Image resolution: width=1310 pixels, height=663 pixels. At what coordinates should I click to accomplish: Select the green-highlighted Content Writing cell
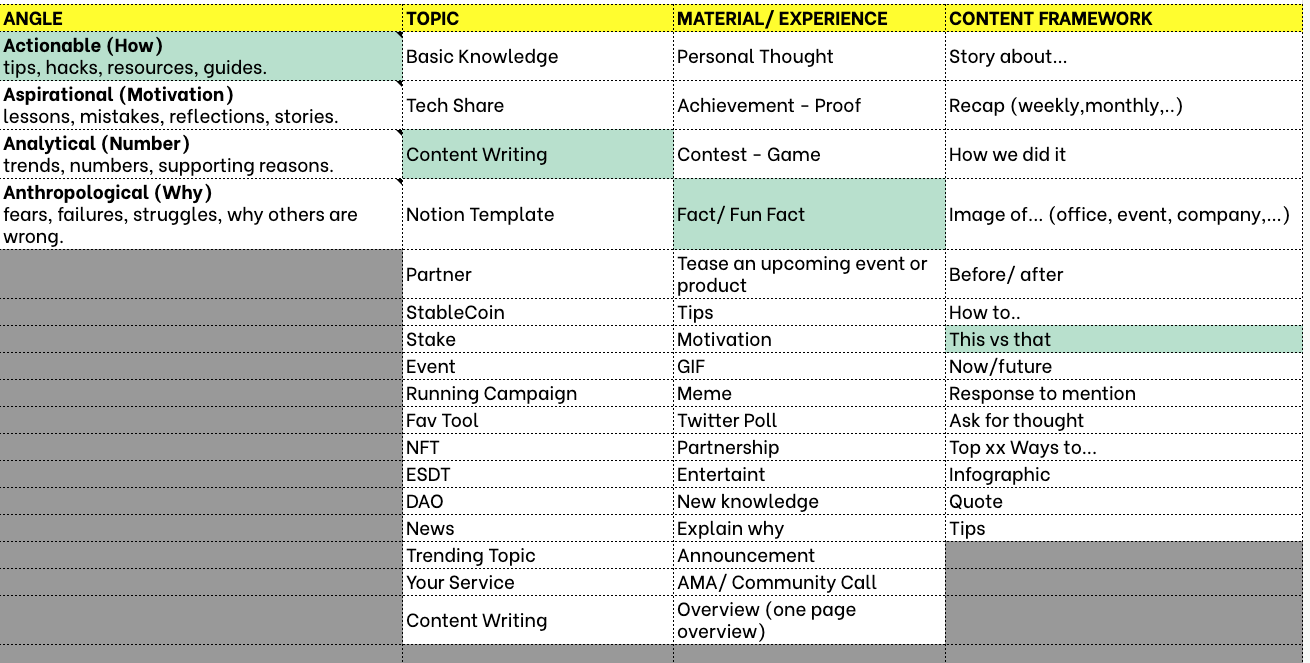coord(537,154)
